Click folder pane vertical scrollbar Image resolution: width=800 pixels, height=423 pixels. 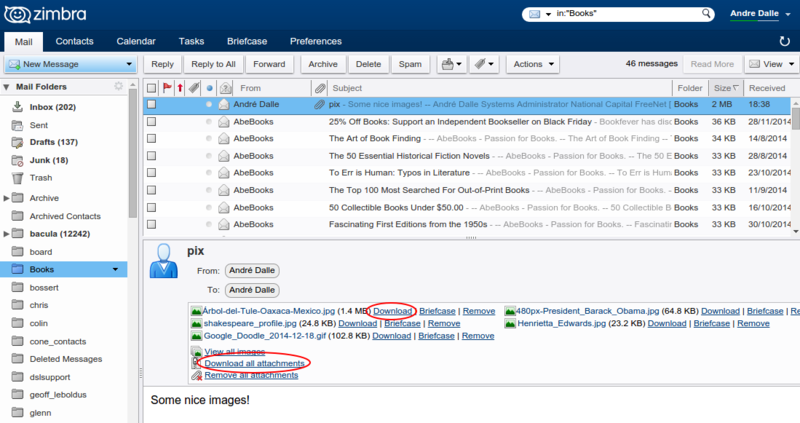pos(133,153)
